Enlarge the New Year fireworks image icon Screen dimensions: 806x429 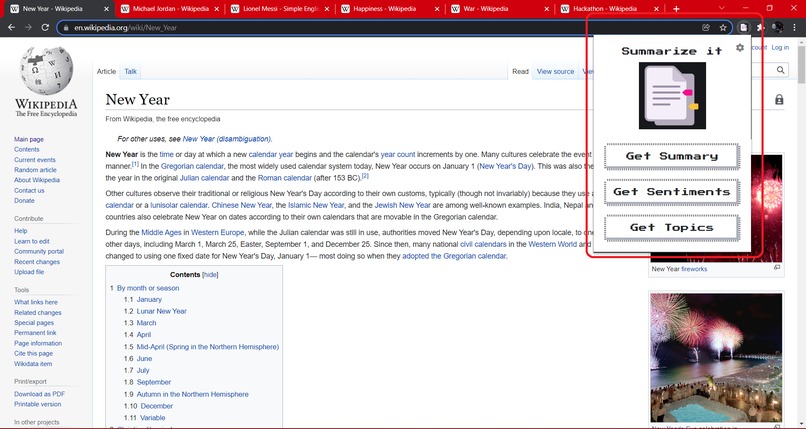[x=777, y=268]
